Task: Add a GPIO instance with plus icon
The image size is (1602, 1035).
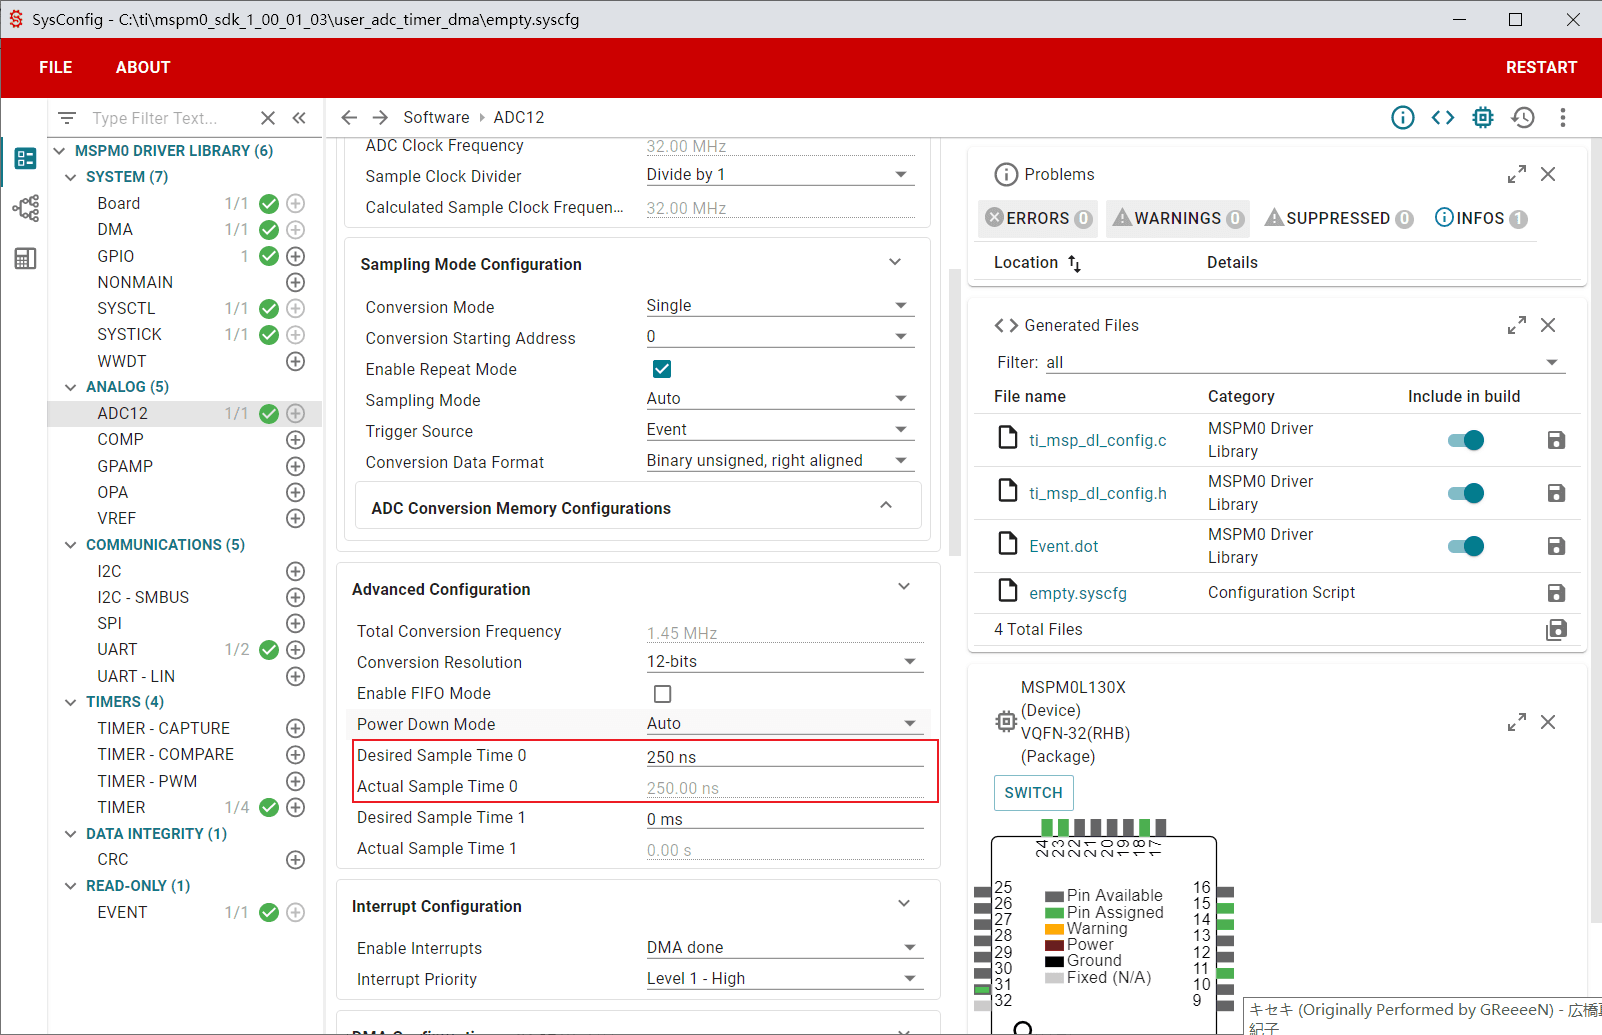Action: click(x=296, y=256)
